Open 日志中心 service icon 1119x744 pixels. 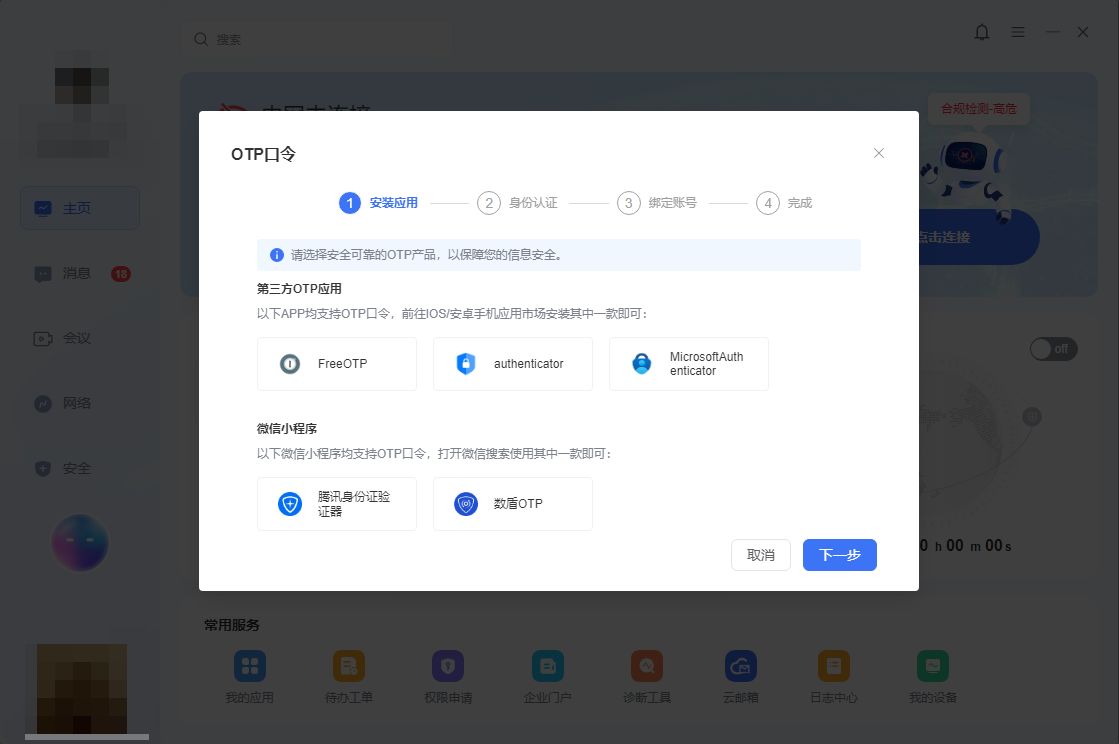834,677
